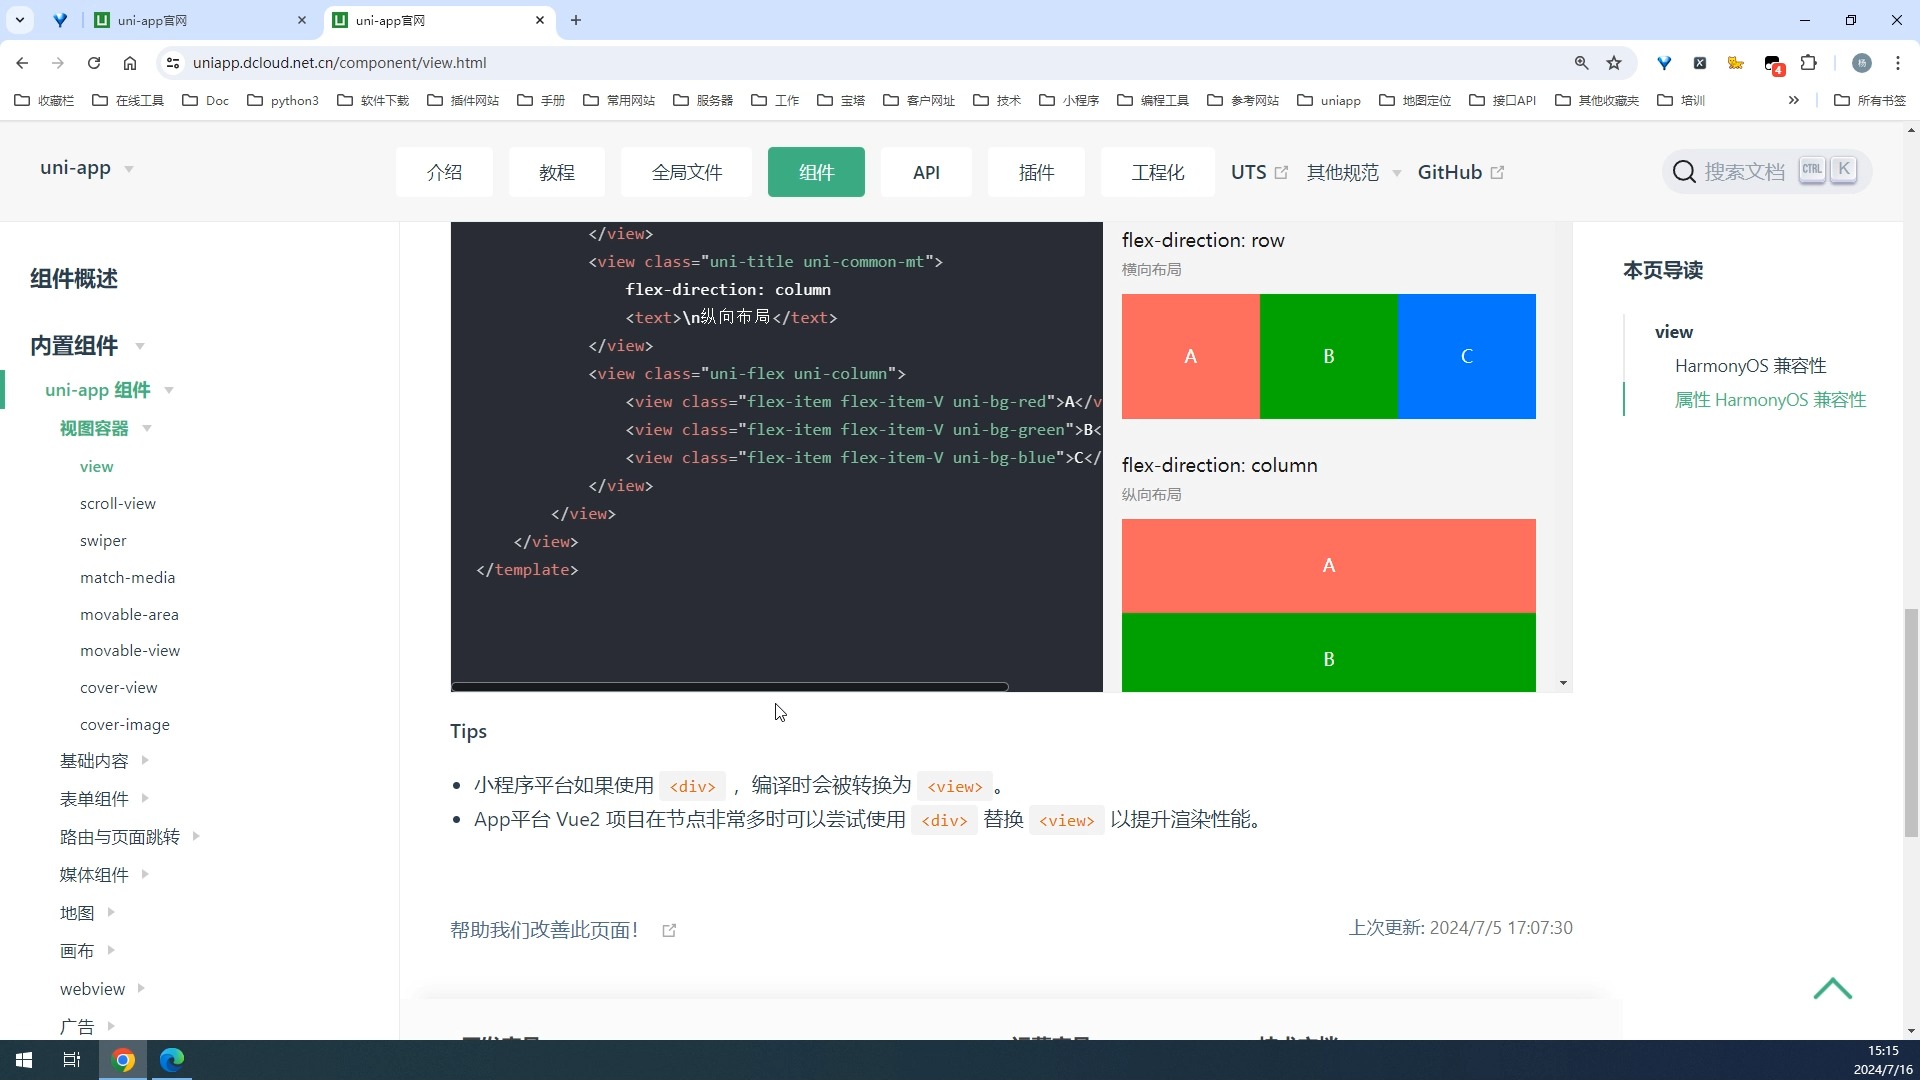Screen dimensions: 1920x1080
Task: Open tab search dropdown arrow
Action: (20, 20)
